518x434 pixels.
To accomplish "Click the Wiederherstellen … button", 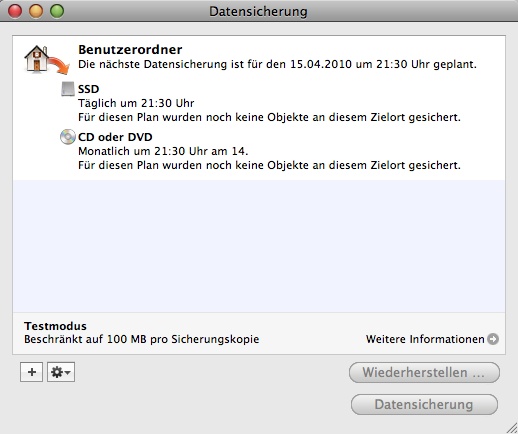I will point(424,372).
